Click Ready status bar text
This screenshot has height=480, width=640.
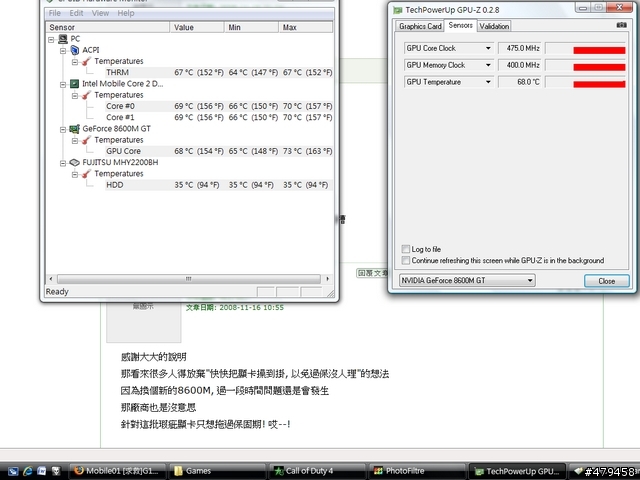[57, 291]
